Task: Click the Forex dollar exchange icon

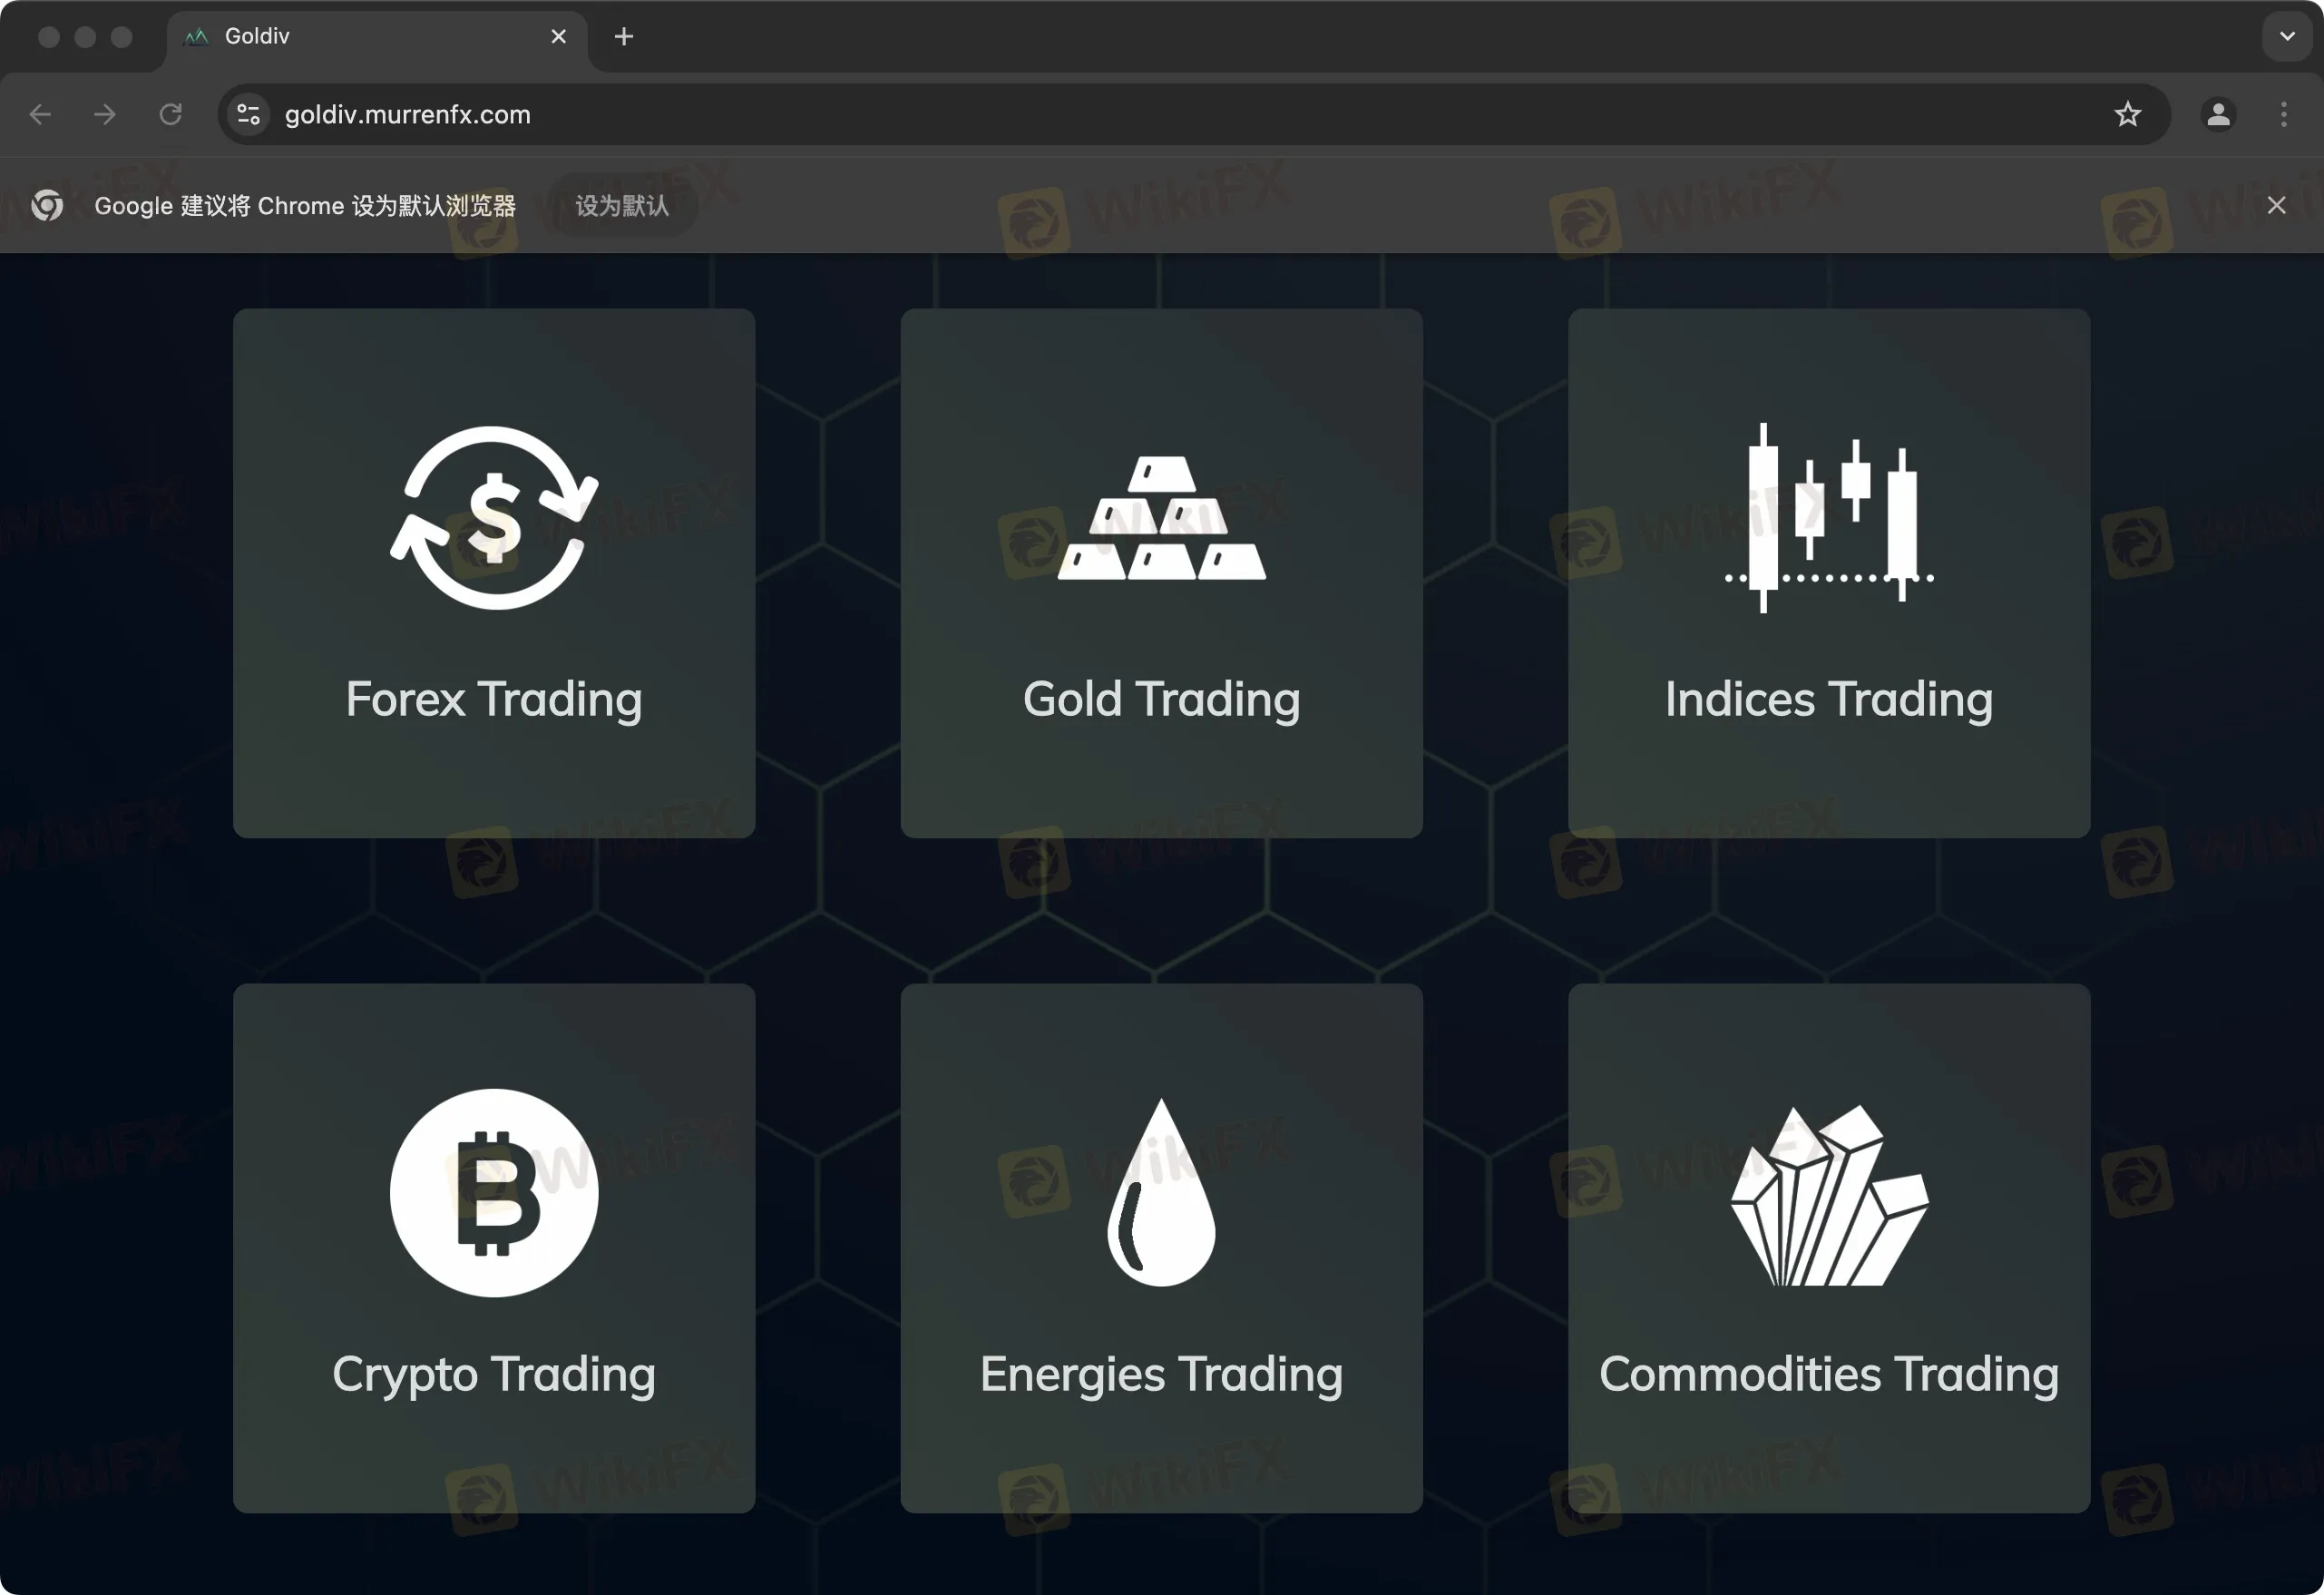Action: coord(494,518)
